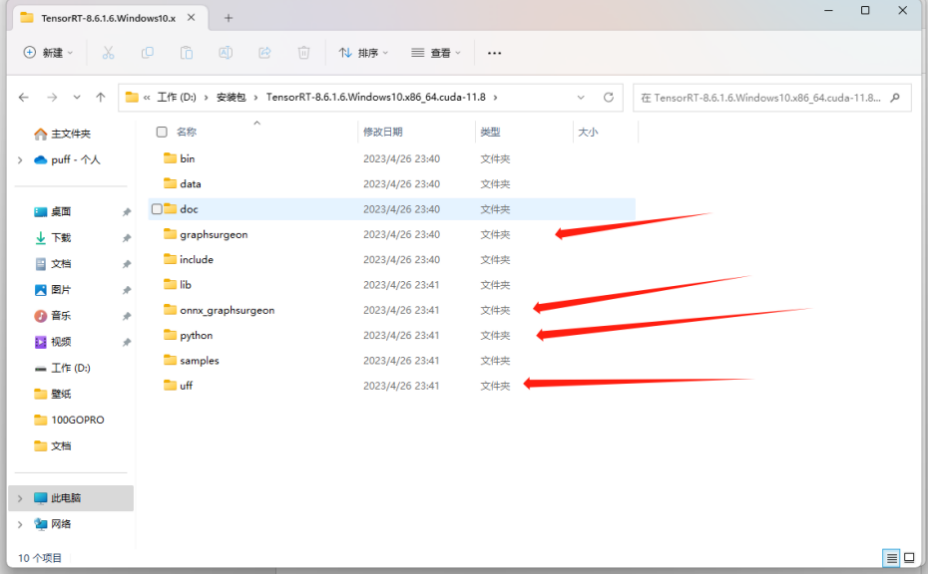Screen dimensions: 928x574
Task: Click the search magnifier icon
Action: click(895, 98)
